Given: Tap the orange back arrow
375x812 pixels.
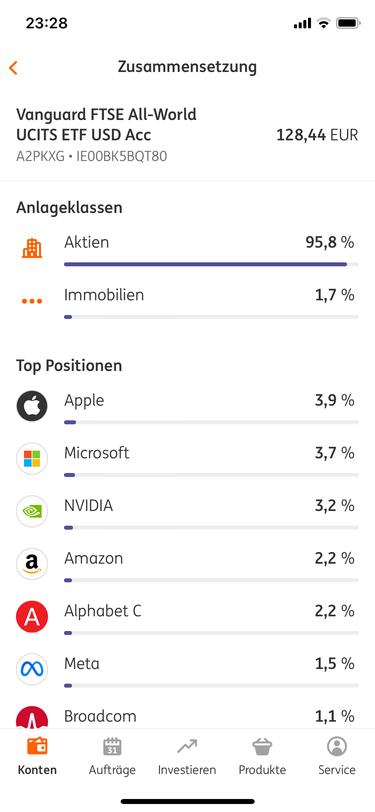Looking at the screenshot, I should pyautogui.click(x=13, y=67).
